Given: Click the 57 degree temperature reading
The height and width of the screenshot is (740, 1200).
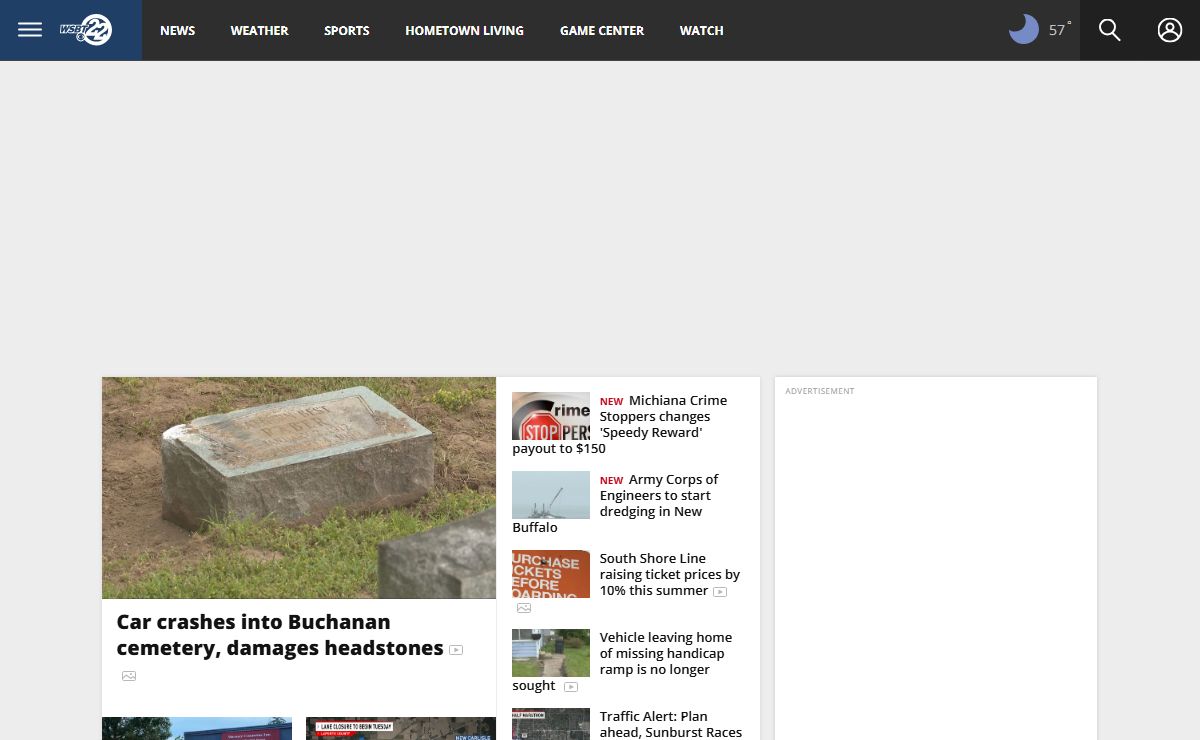Looking at the screenshot, I should click(x=1058, y=30).
